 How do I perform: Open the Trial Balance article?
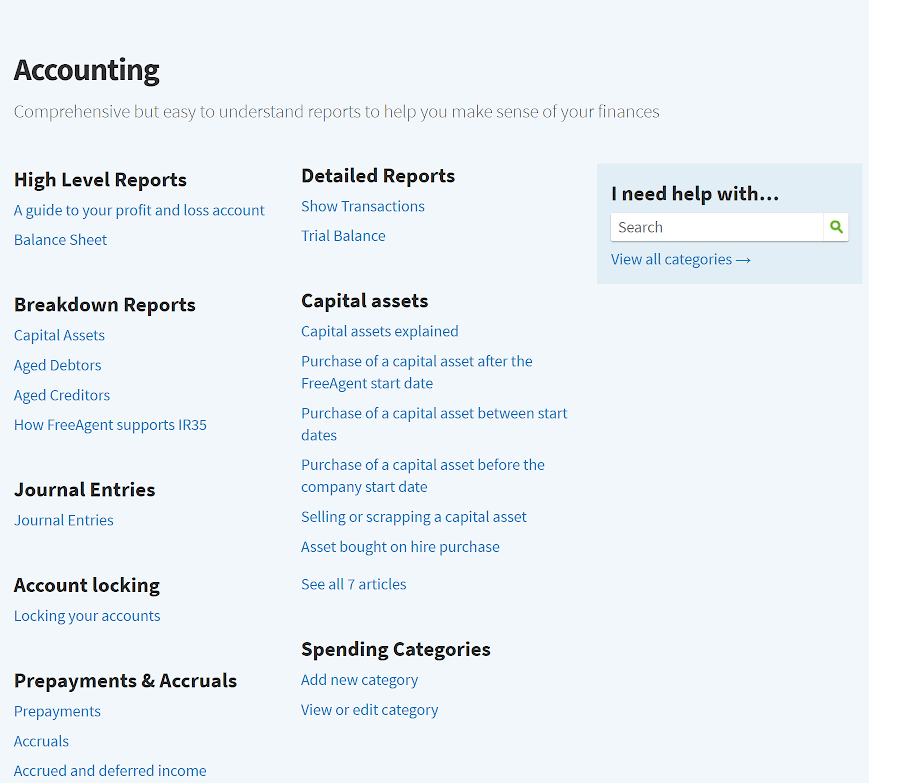(343, 236)
